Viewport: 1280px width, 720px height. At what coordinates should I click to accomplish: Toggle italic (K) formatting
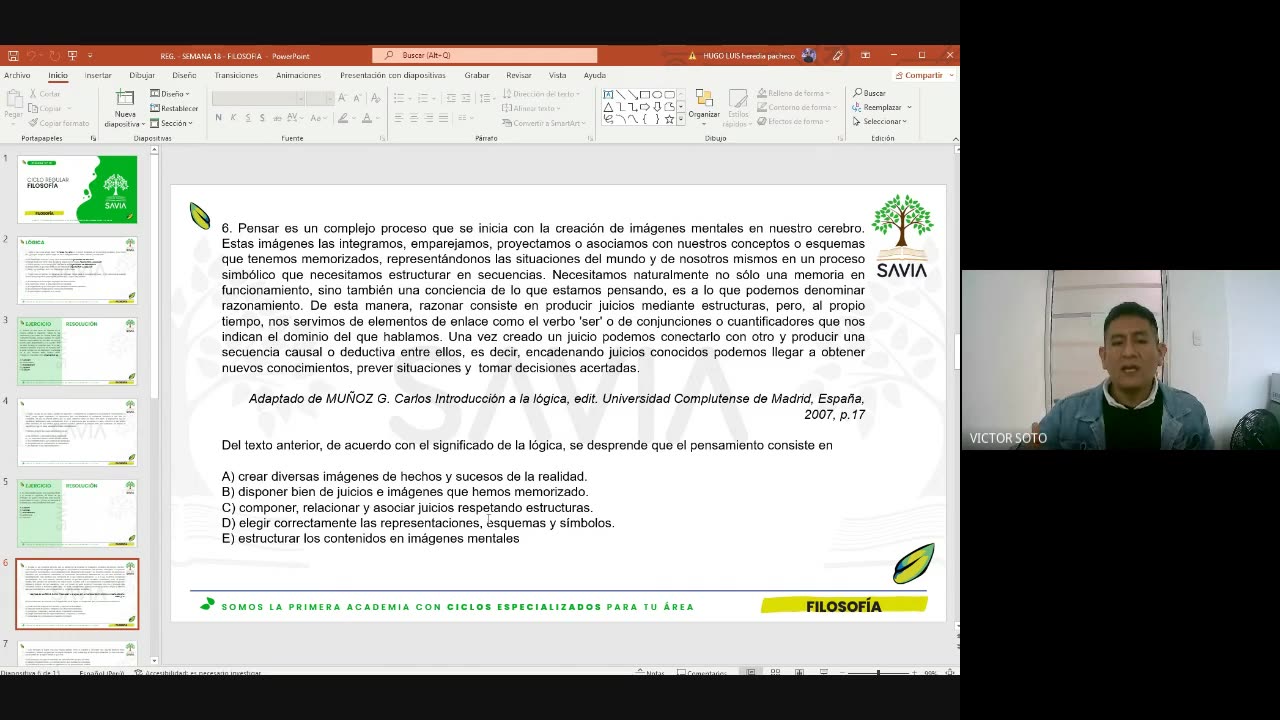click(x=233, y=118)
